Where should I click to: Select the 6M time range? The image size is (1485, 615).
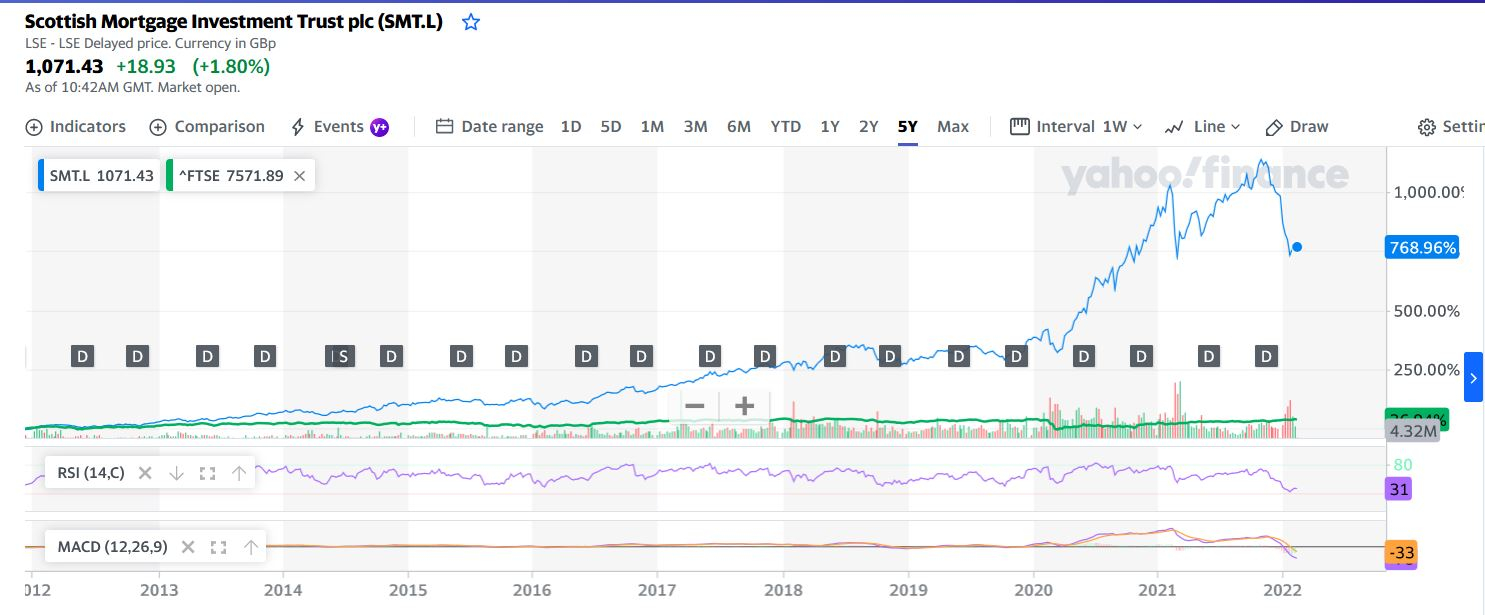pos(739,127)
